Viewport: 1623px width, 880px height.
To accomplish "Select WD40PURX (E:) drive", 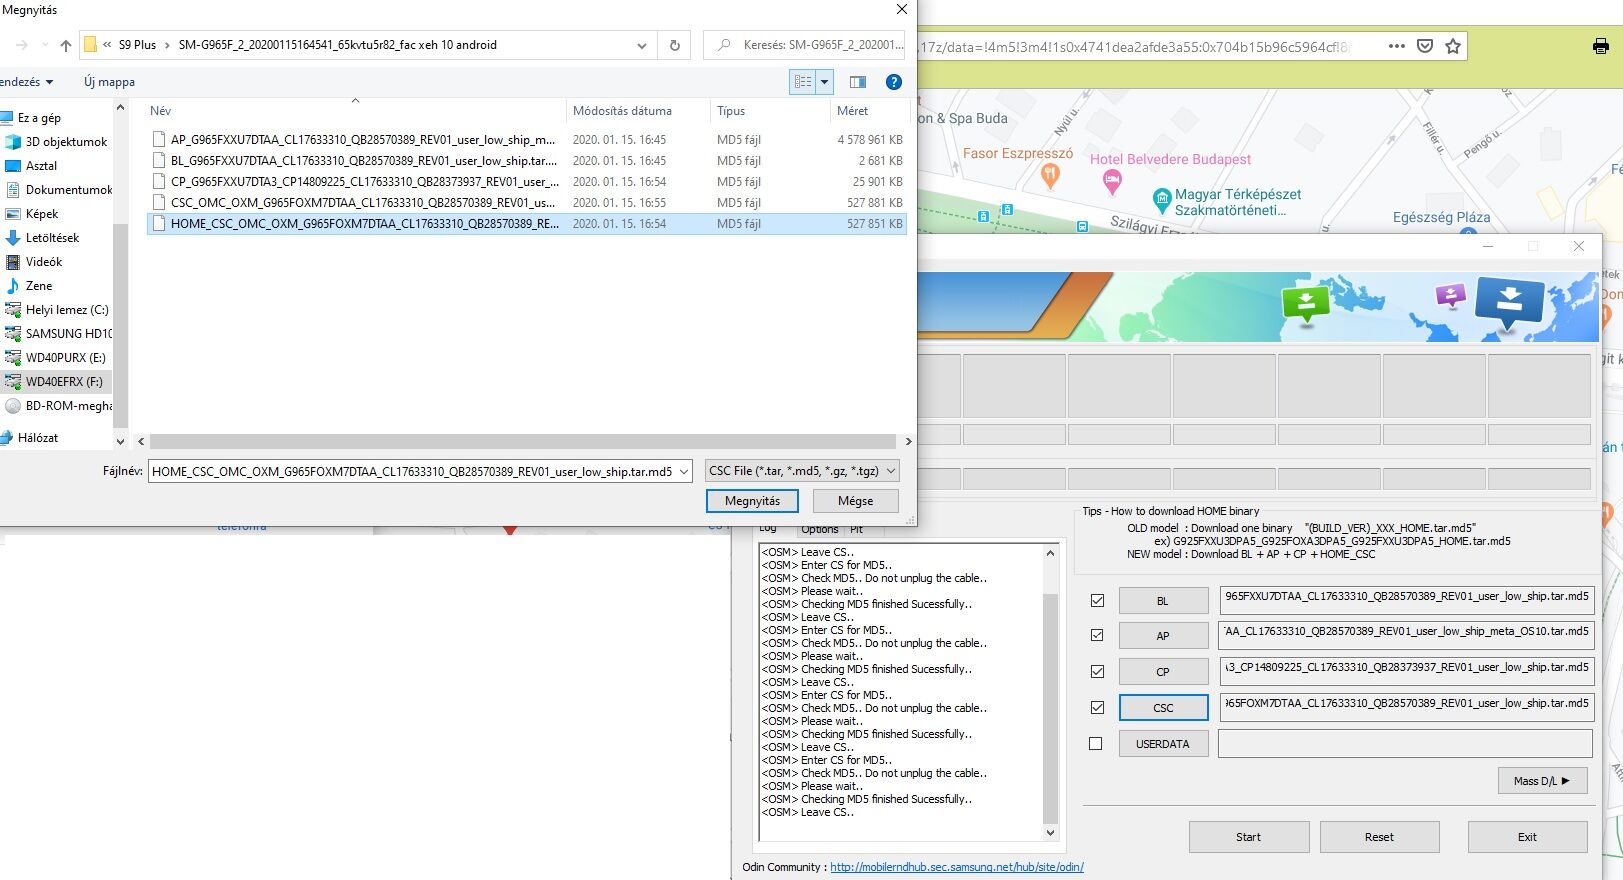I will tap(55, 358).
